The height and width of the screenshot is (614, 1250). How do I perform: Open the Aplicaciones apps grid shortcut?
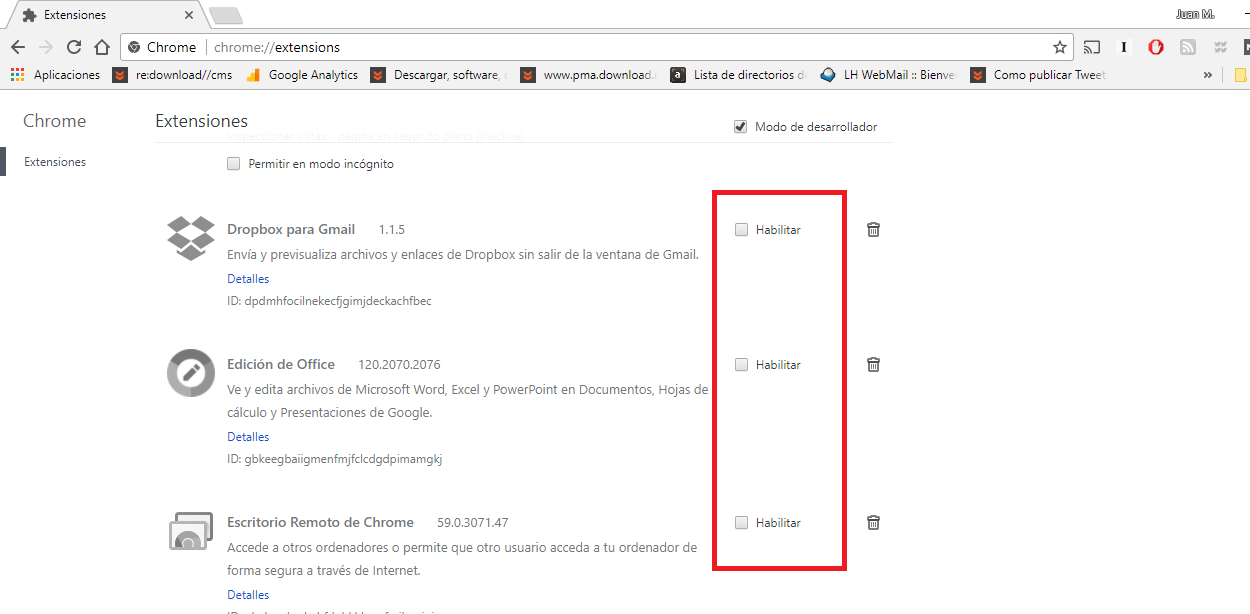pyautogui.click(x=56, y=75)
